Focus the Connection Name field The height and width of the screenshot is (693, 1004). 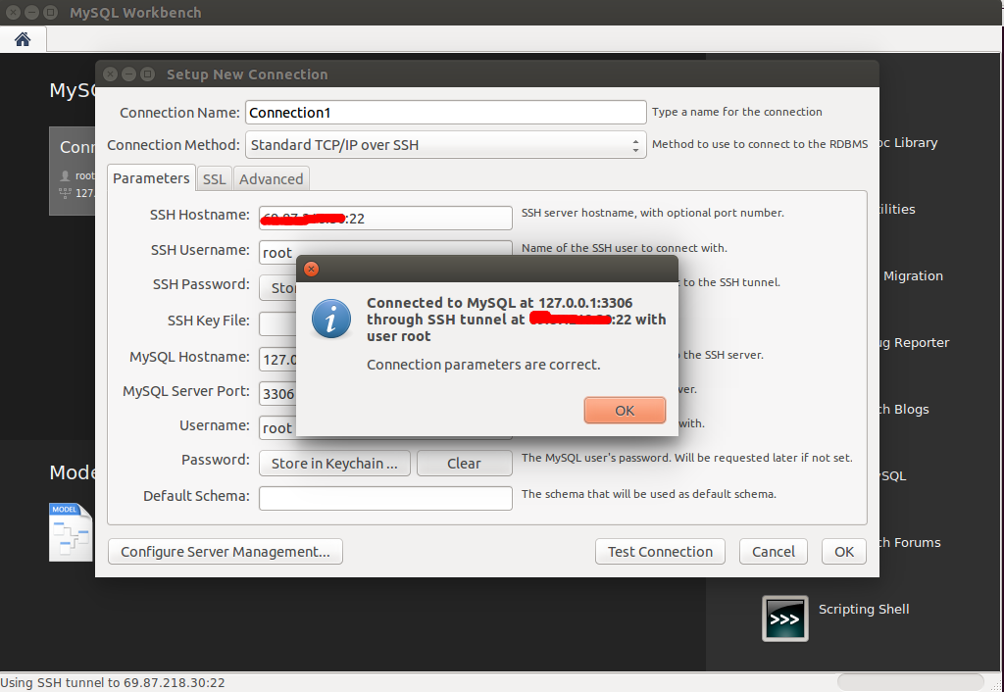tap(446, 113)
